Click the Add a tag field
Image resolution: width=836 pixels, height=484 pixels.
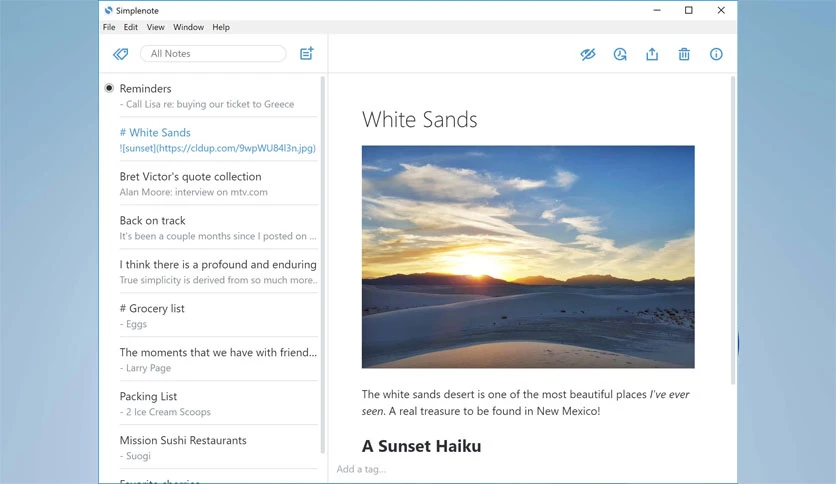click(x=361, y=469)
